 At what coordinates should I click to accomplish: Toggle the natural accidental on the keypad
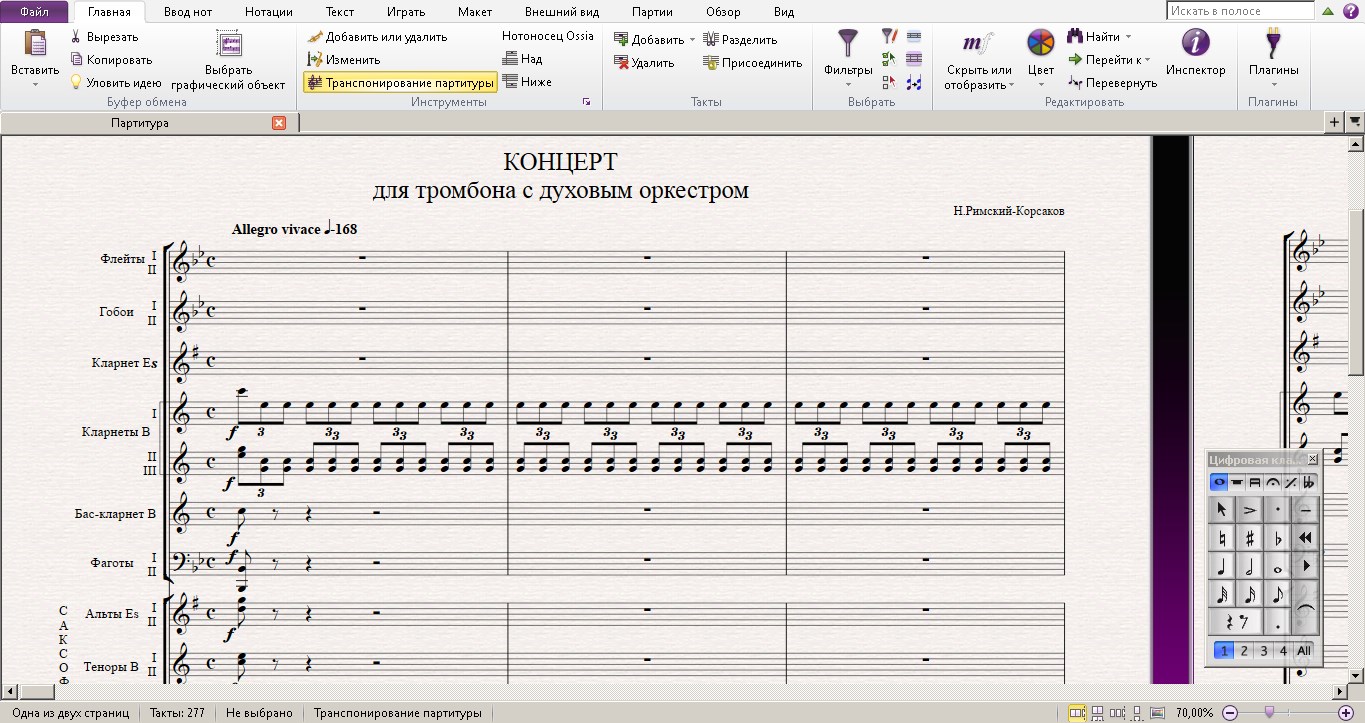coord(1221,538)
